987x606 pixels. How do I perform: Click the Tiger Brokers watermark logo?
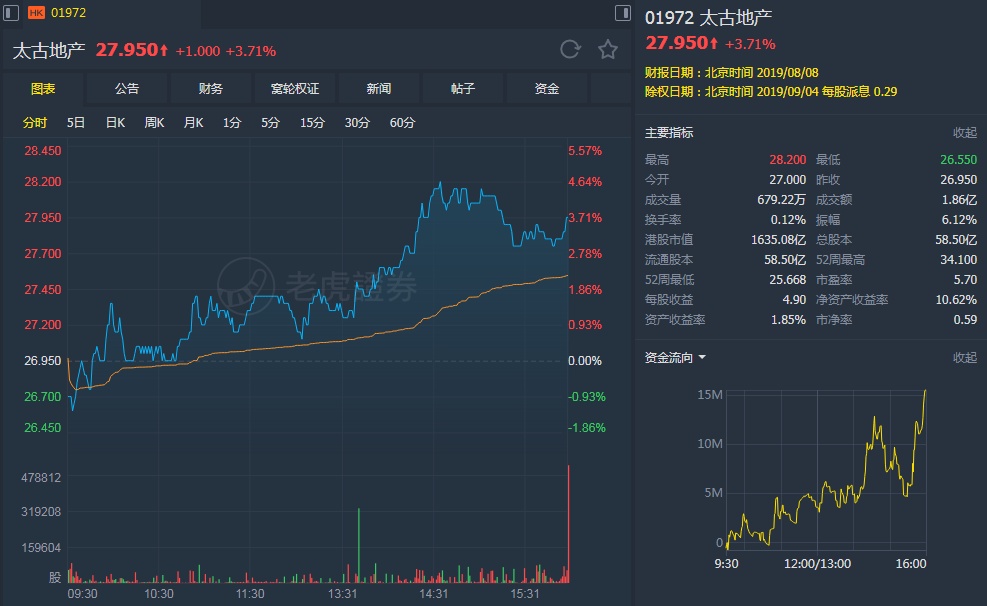[237, 286]
